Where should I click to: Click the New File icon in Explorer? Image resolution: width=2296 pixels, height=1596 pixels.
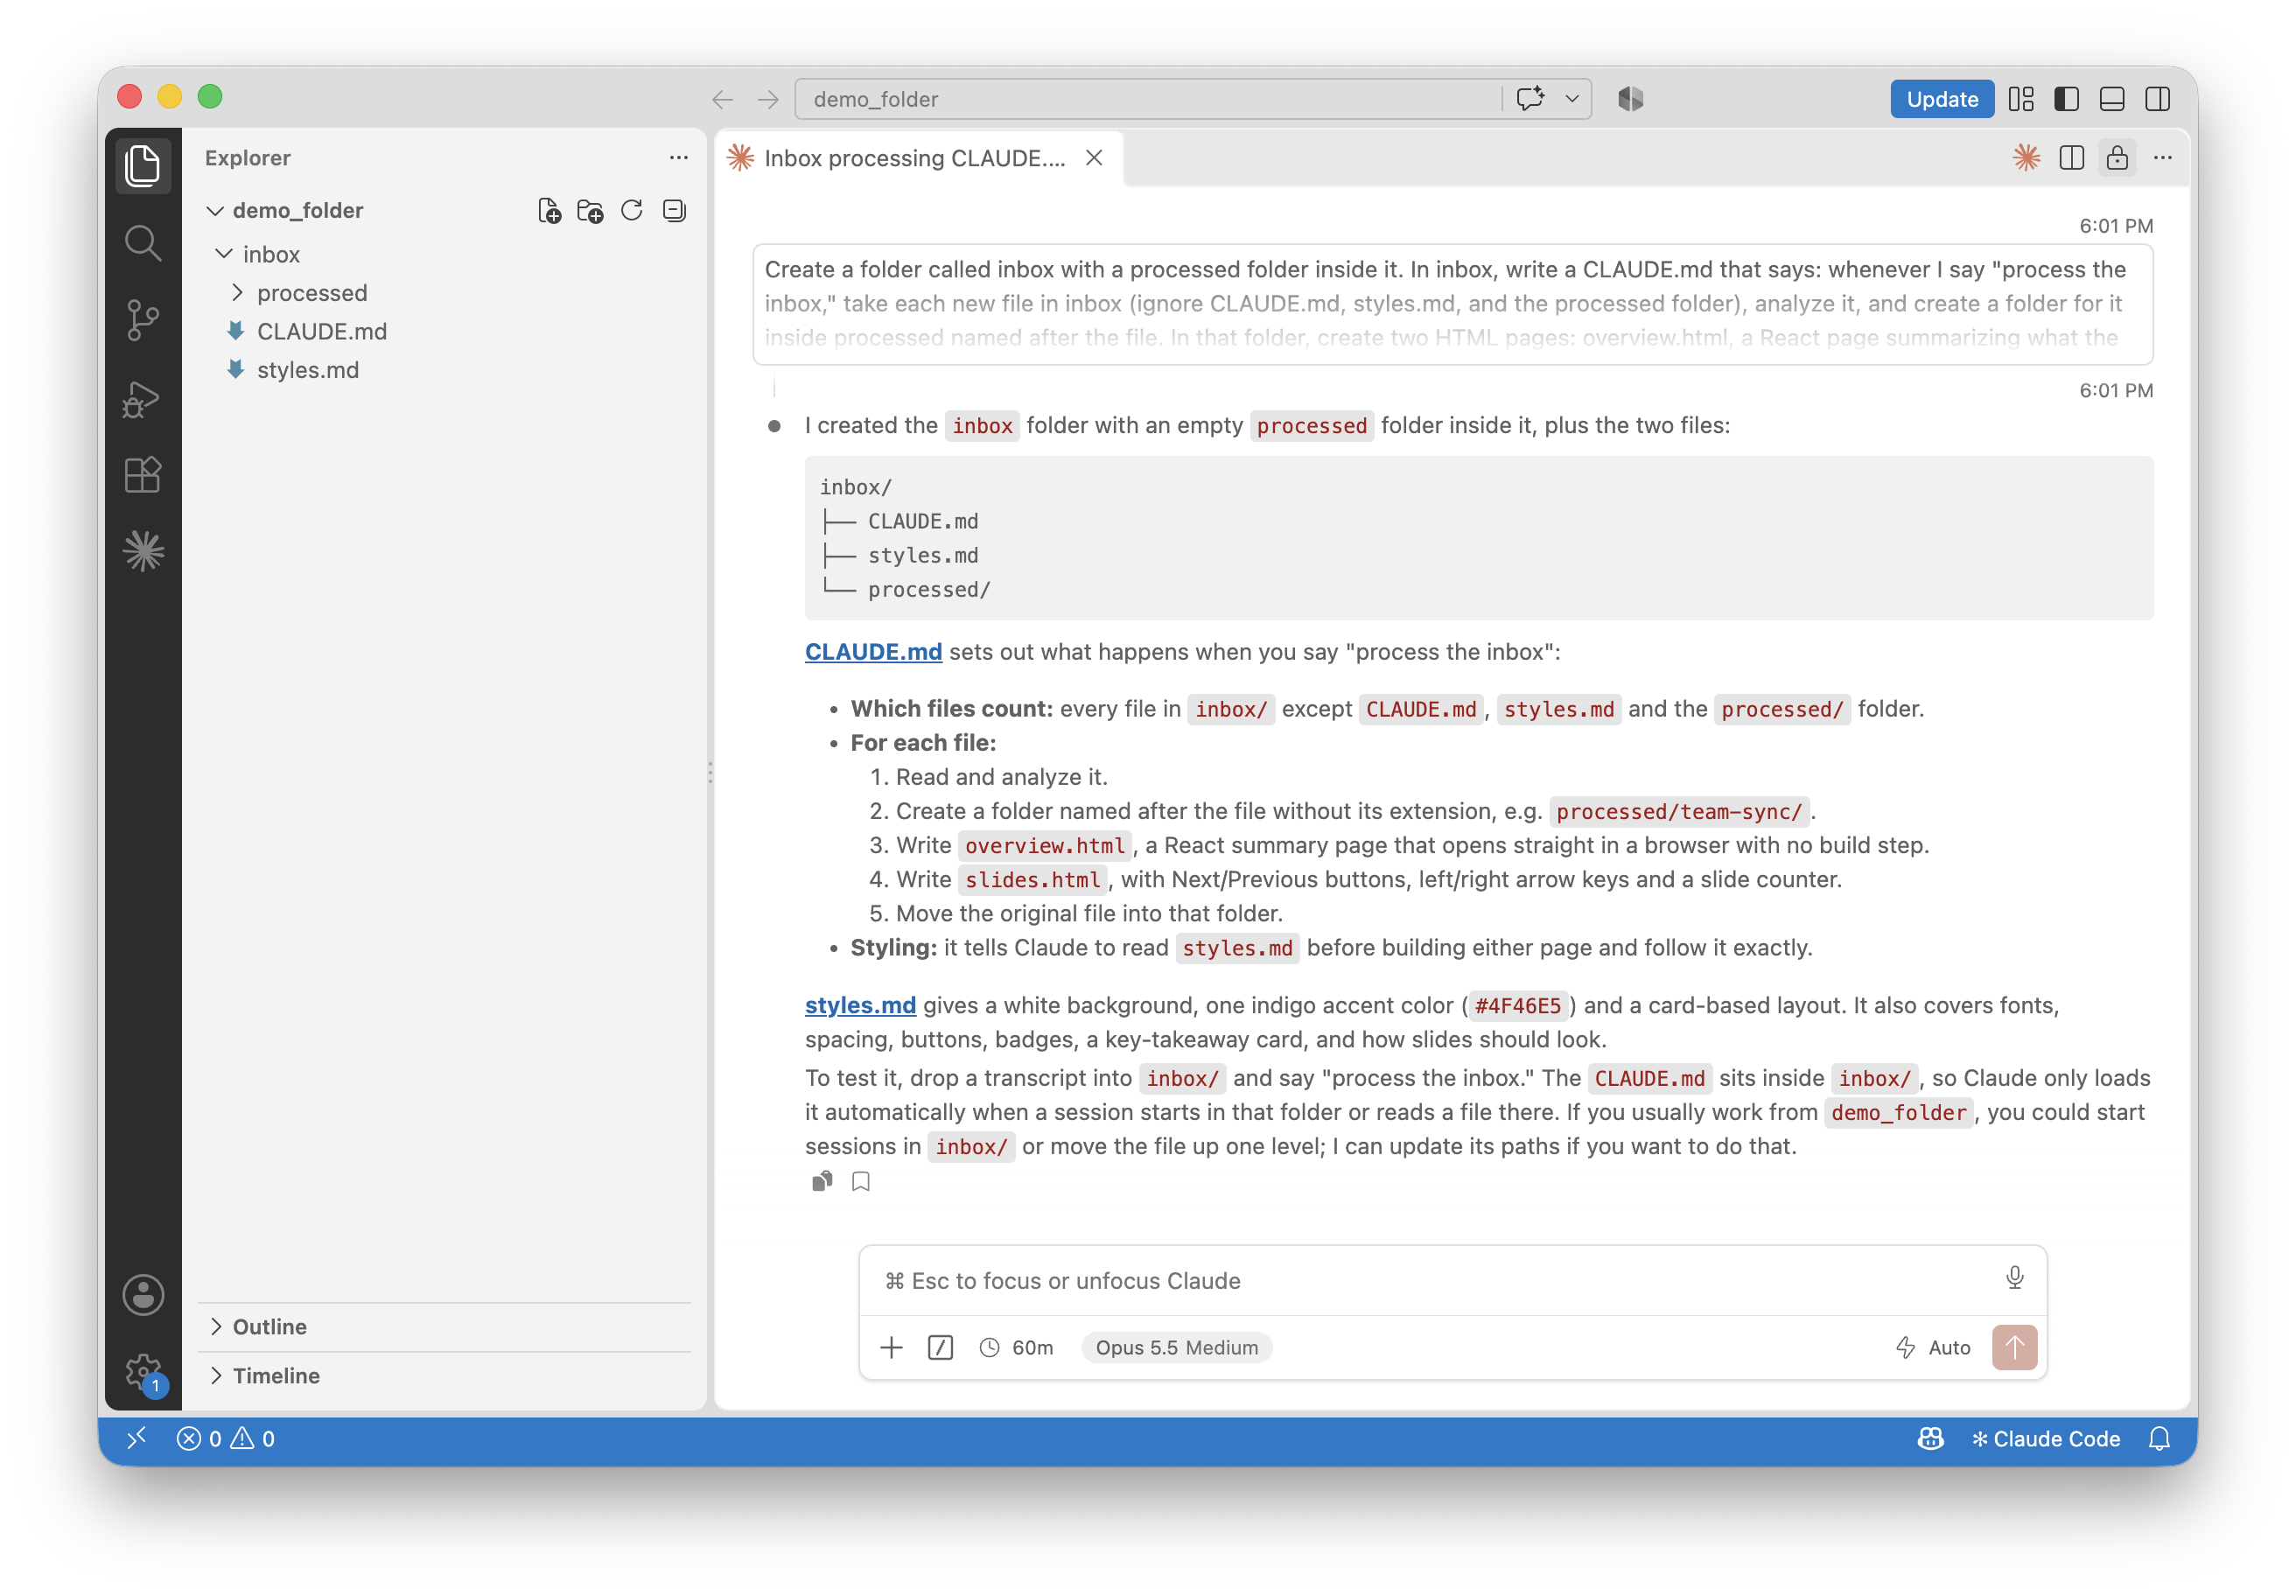549,211
